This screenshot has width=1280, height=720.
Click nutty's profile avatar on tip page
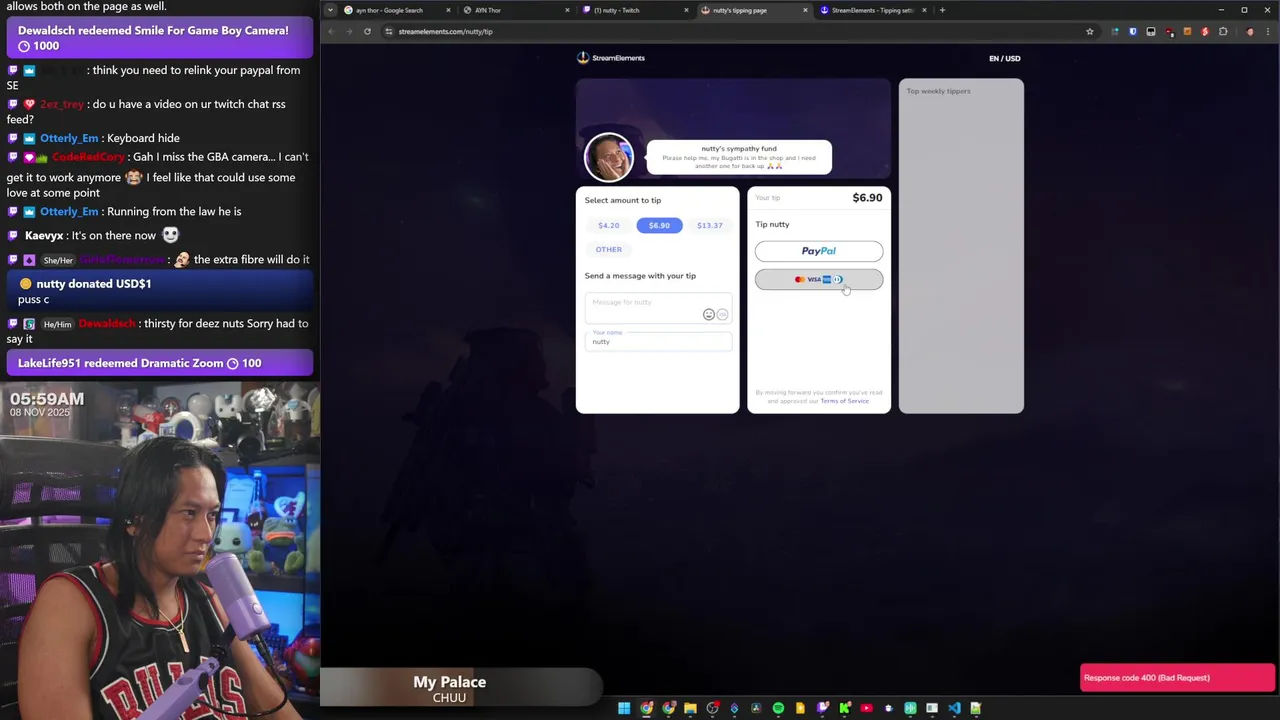608,157
